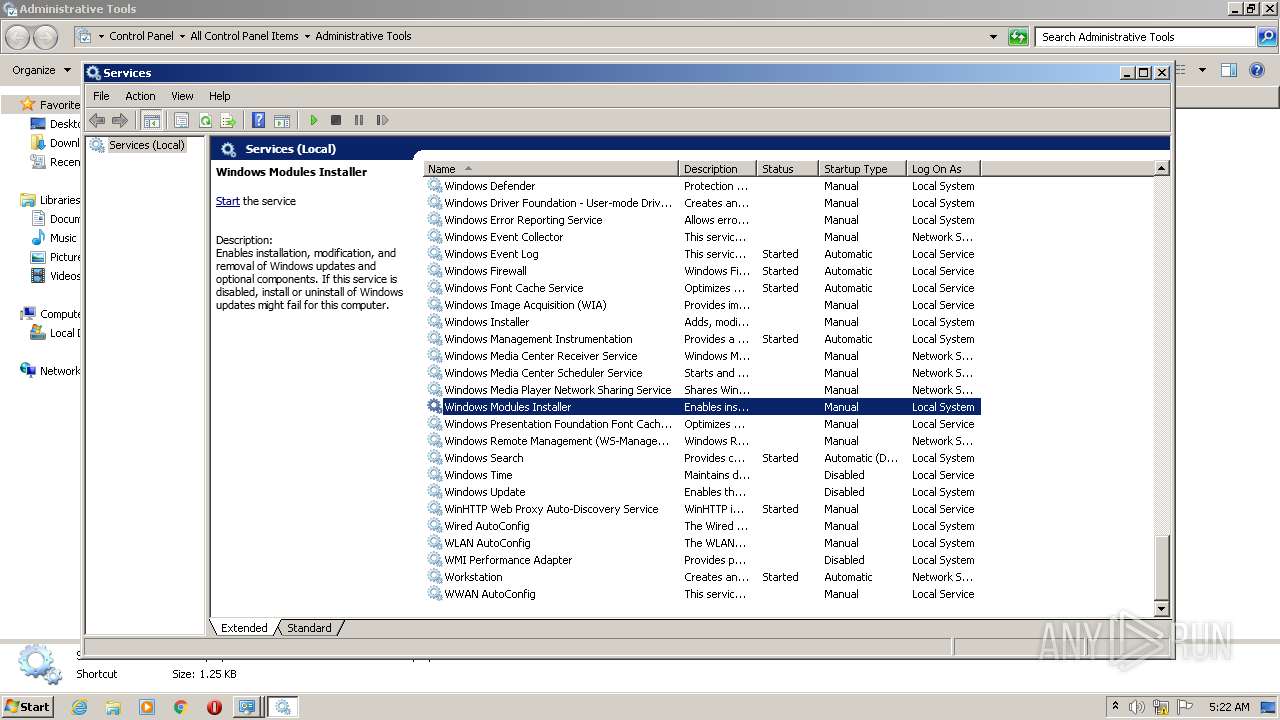The image size is (1280, 720).
Task: Open Internet Explorer from the taskbar
Action: [x=79, y=707]
